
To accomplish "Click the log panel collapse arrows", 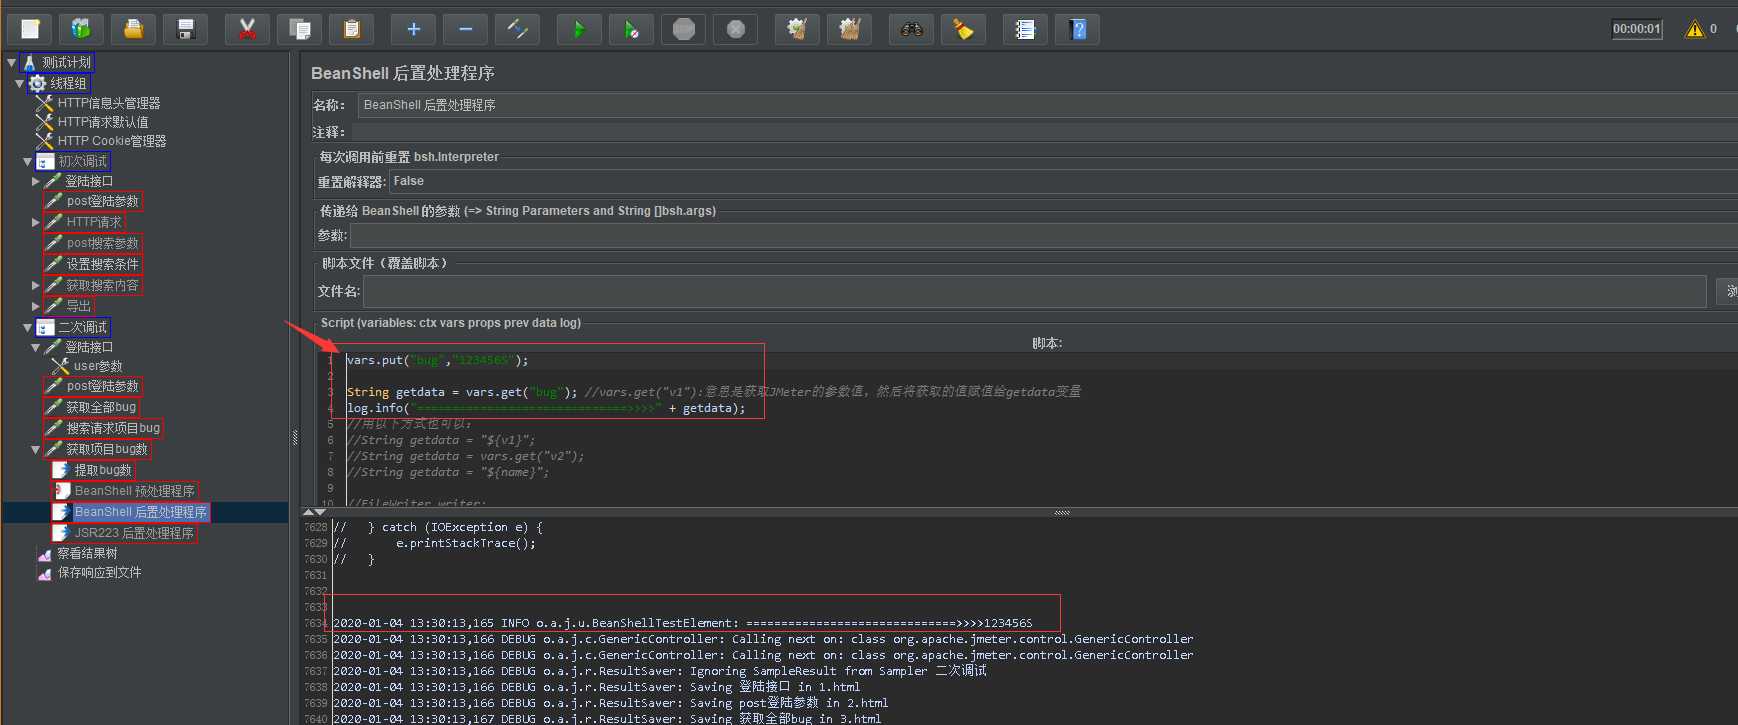I will [x=314, y=512].
